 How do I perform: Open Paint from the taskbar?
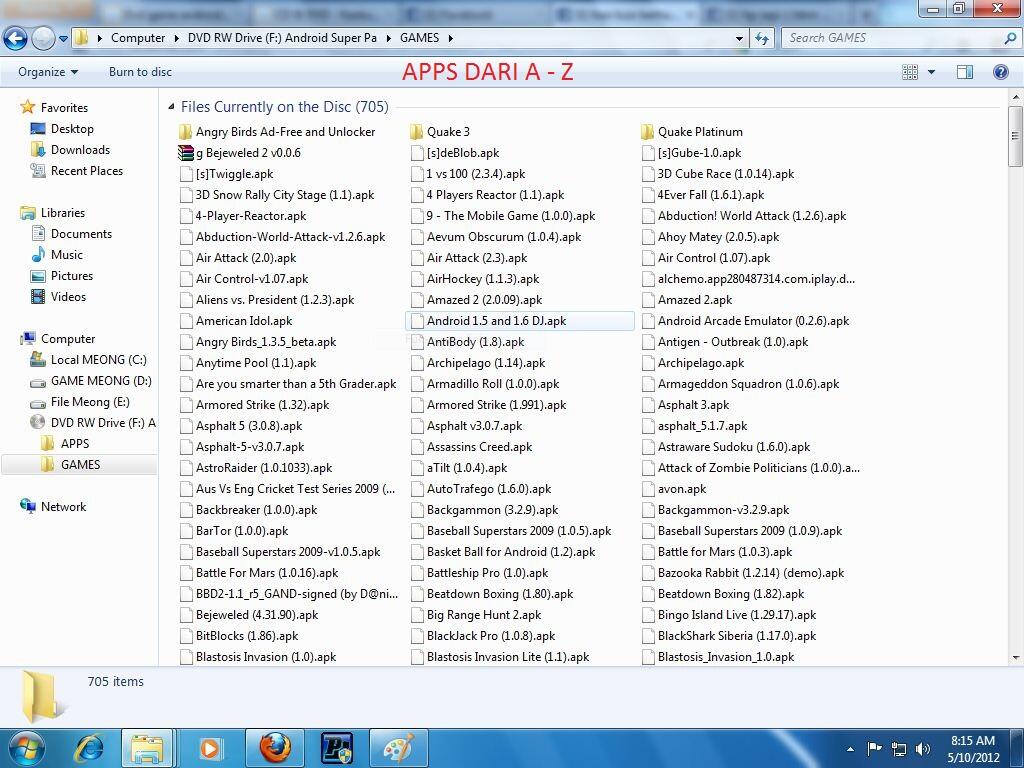(399, 748)
